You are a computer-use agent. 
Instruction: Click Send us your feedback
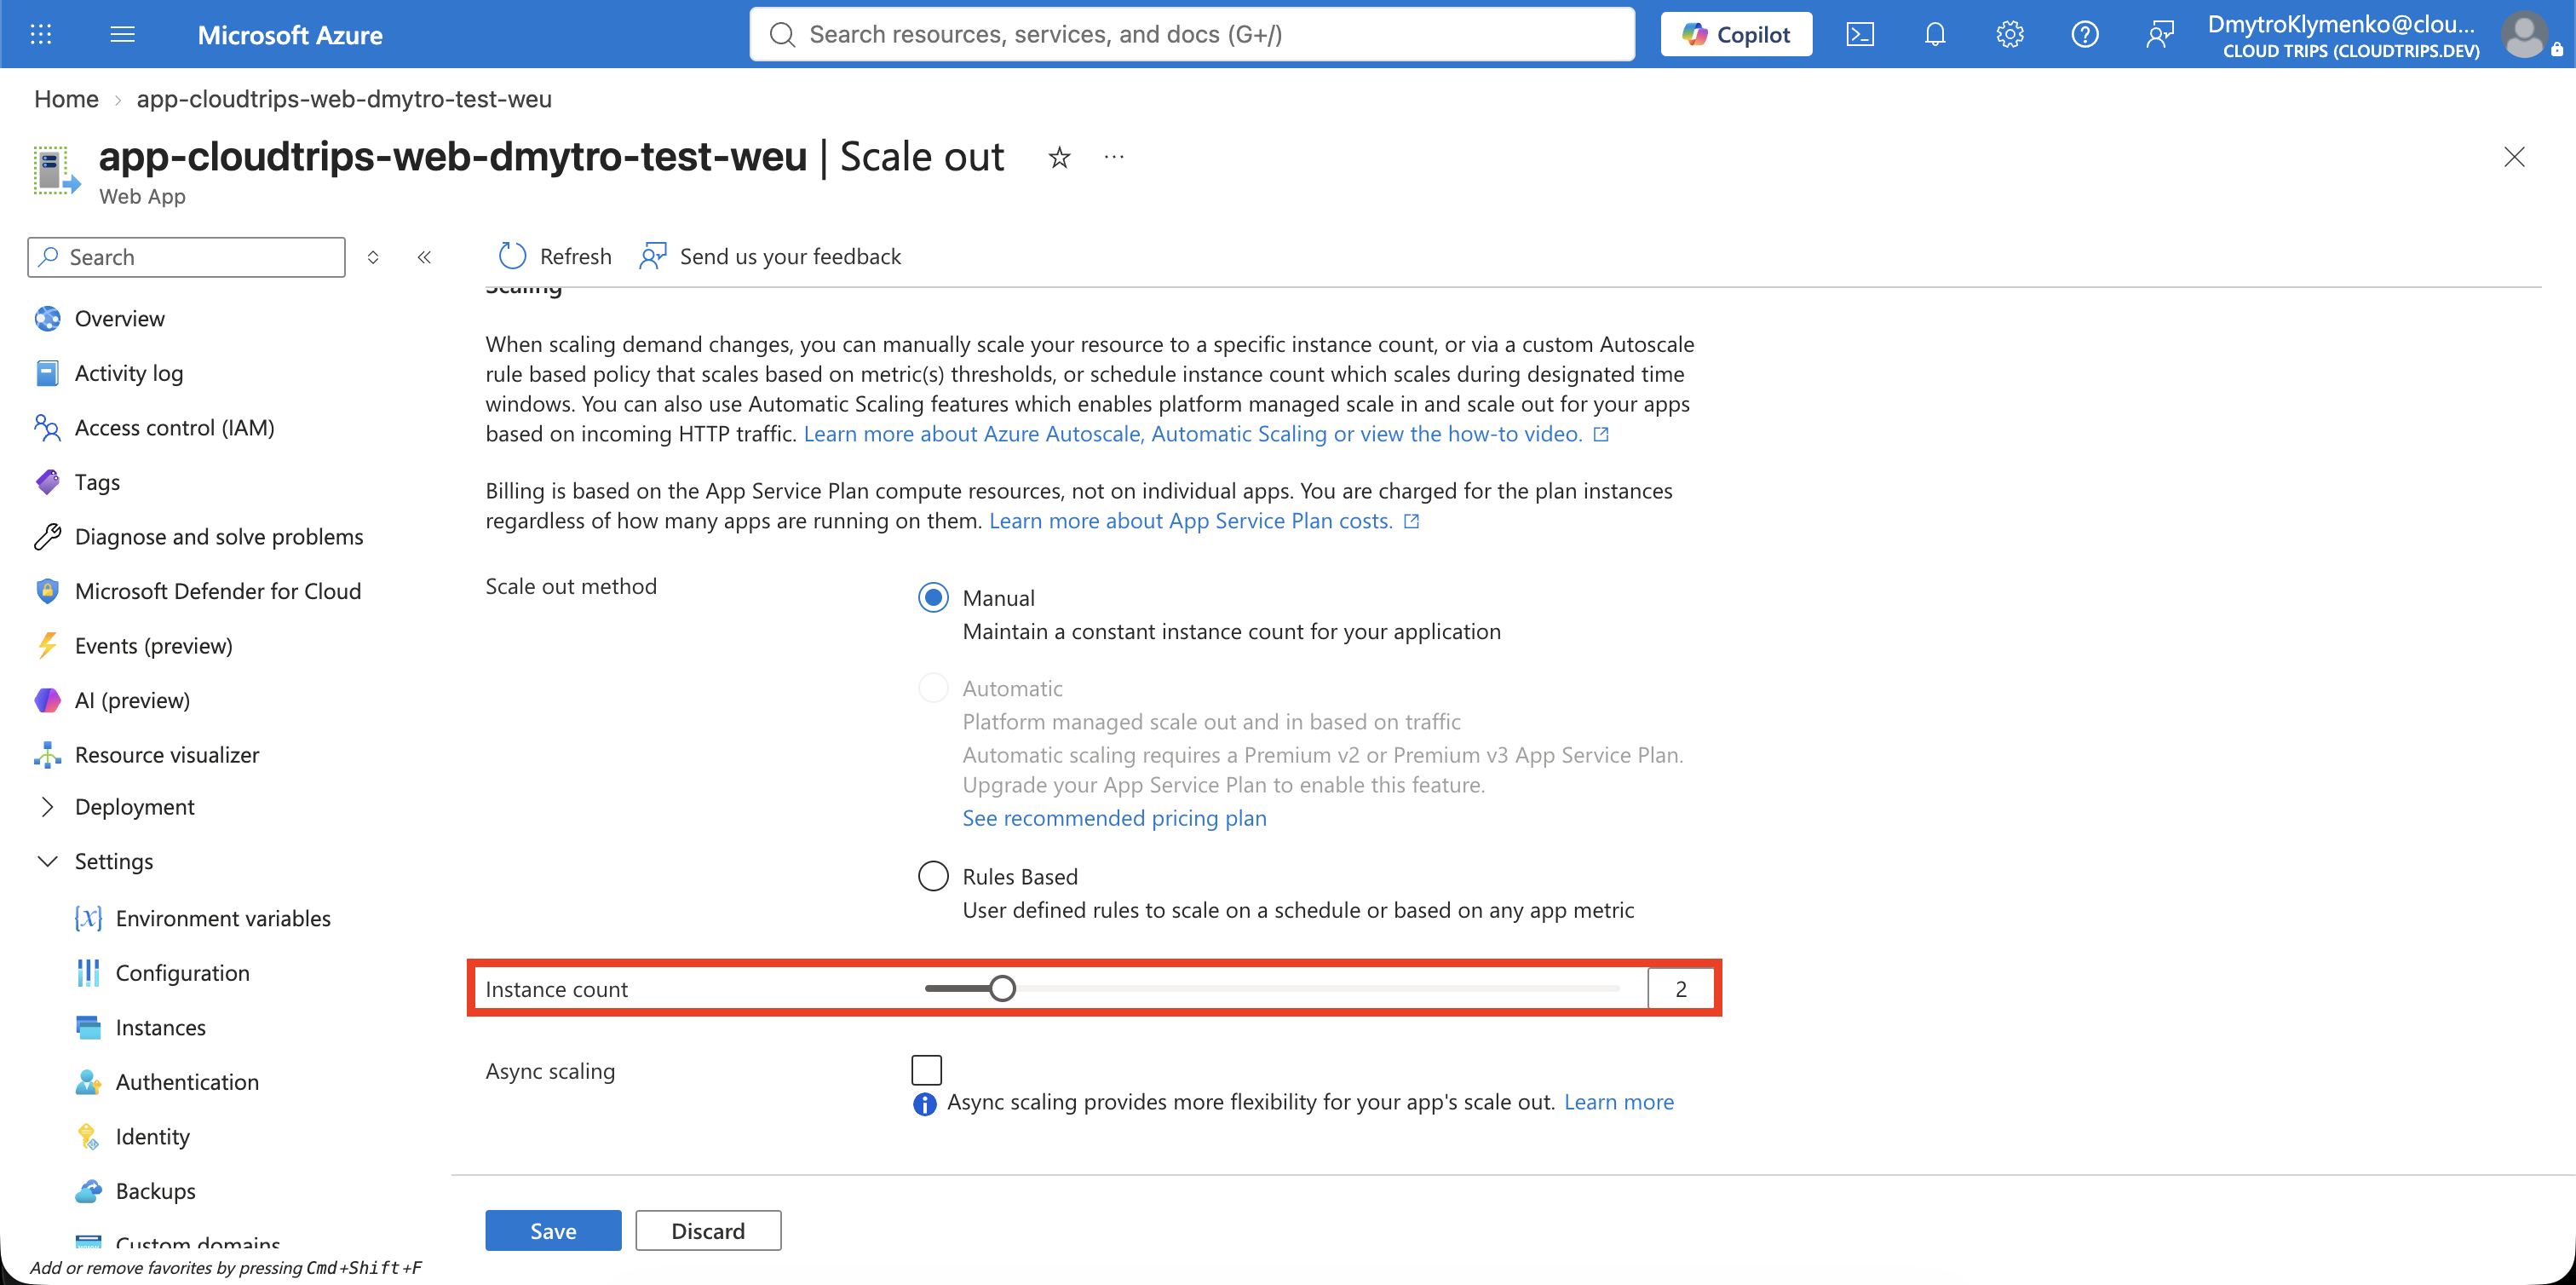pyautogui.click(x=770, y=256)
